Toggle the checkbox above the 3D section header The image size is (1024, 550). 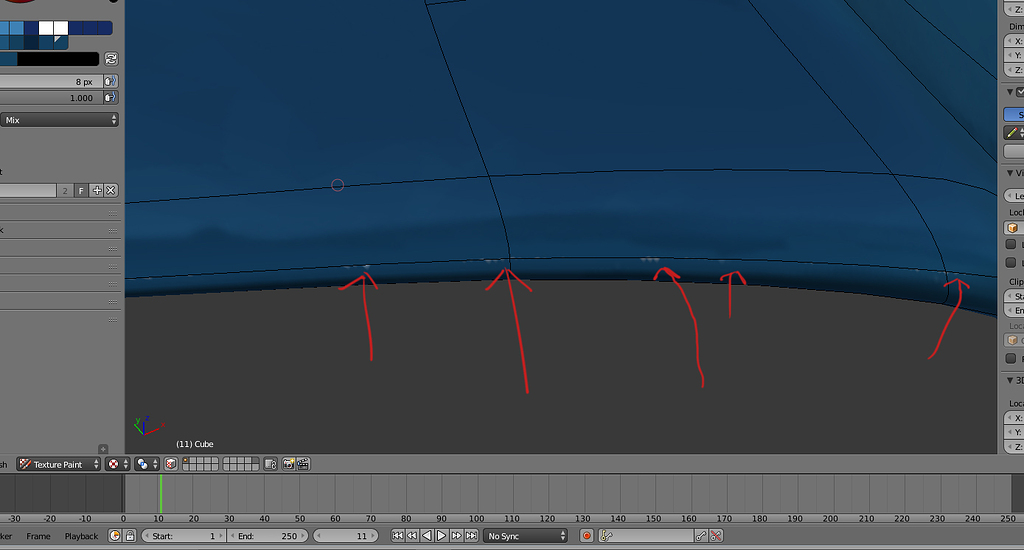(1011, 359)
